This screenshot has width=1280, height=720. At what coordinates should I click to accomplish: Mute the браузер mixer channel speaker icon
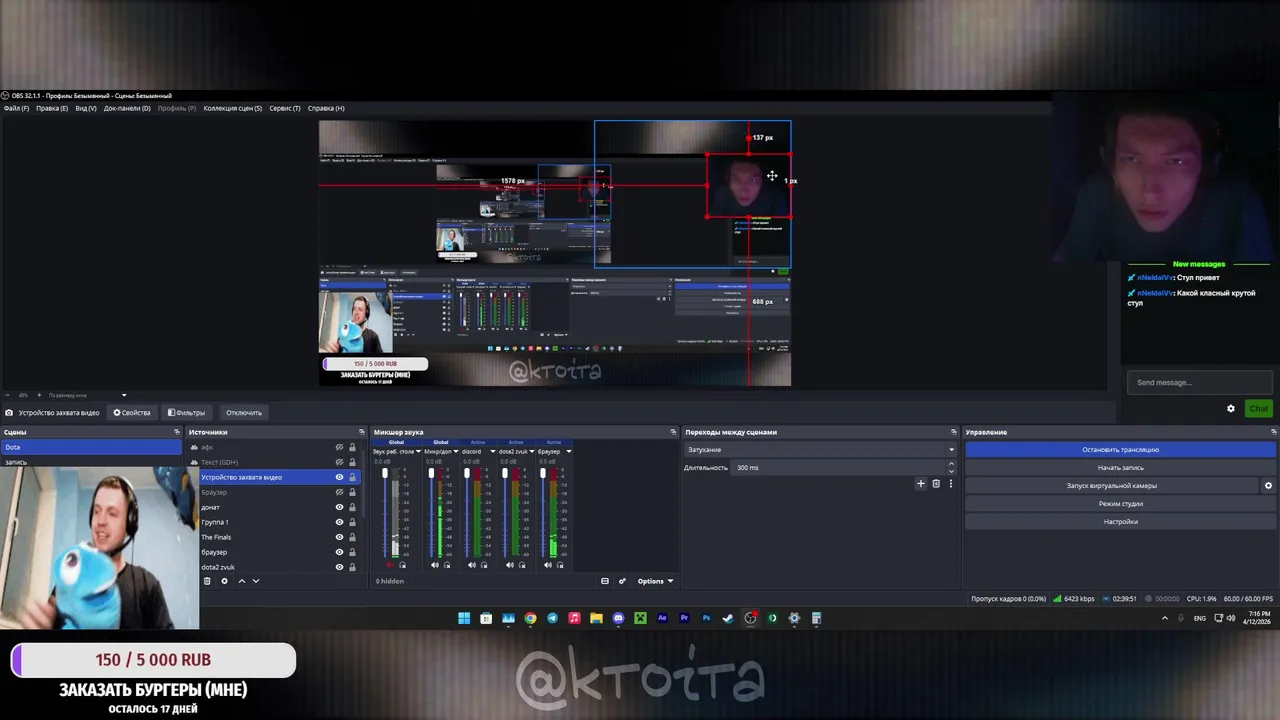tap(547, 565)
